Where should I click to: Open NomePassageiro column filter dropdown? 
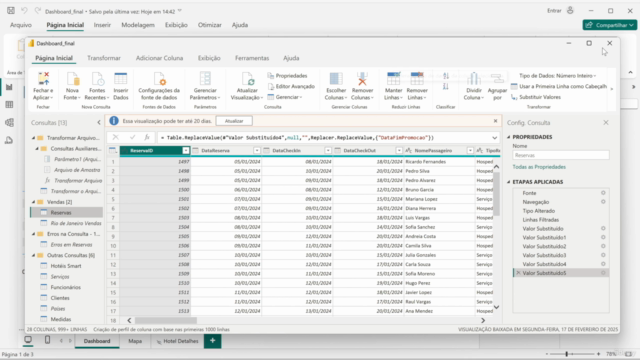pyautogui.click(x=470, y=151)
